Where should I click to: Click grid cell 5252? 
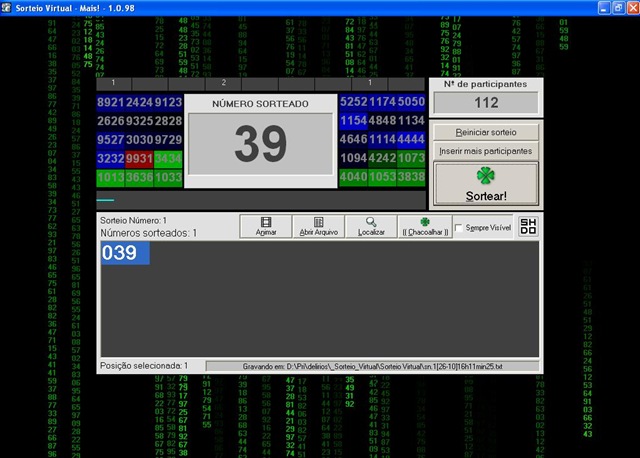point(353,102)
